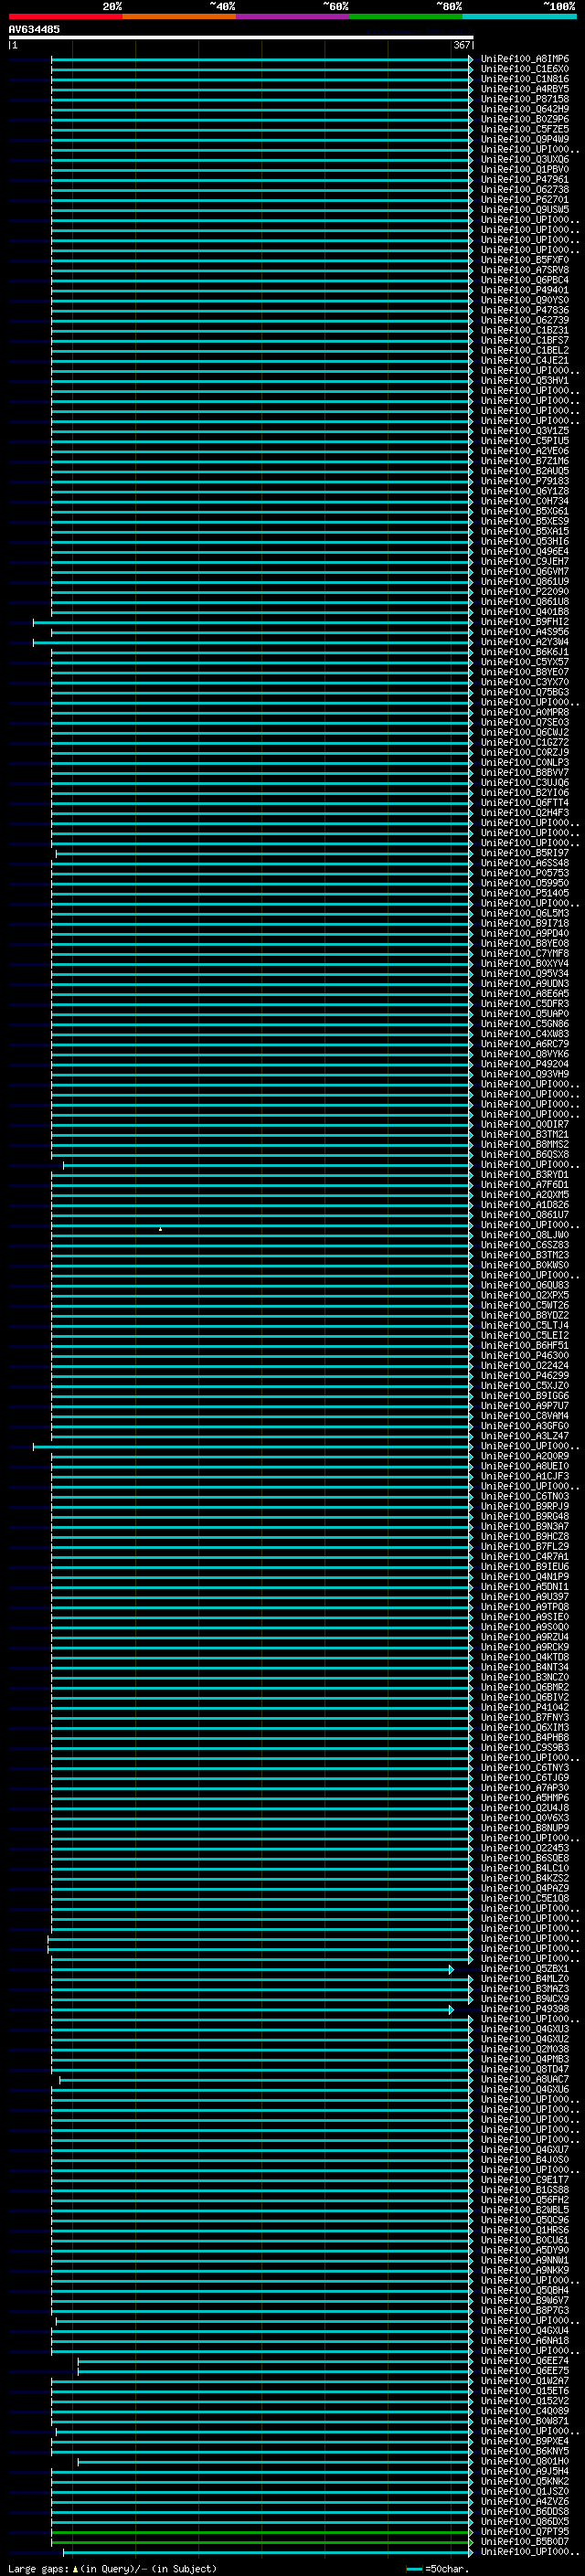Open hit UniRef100_A8IMP6

(525, 59)
